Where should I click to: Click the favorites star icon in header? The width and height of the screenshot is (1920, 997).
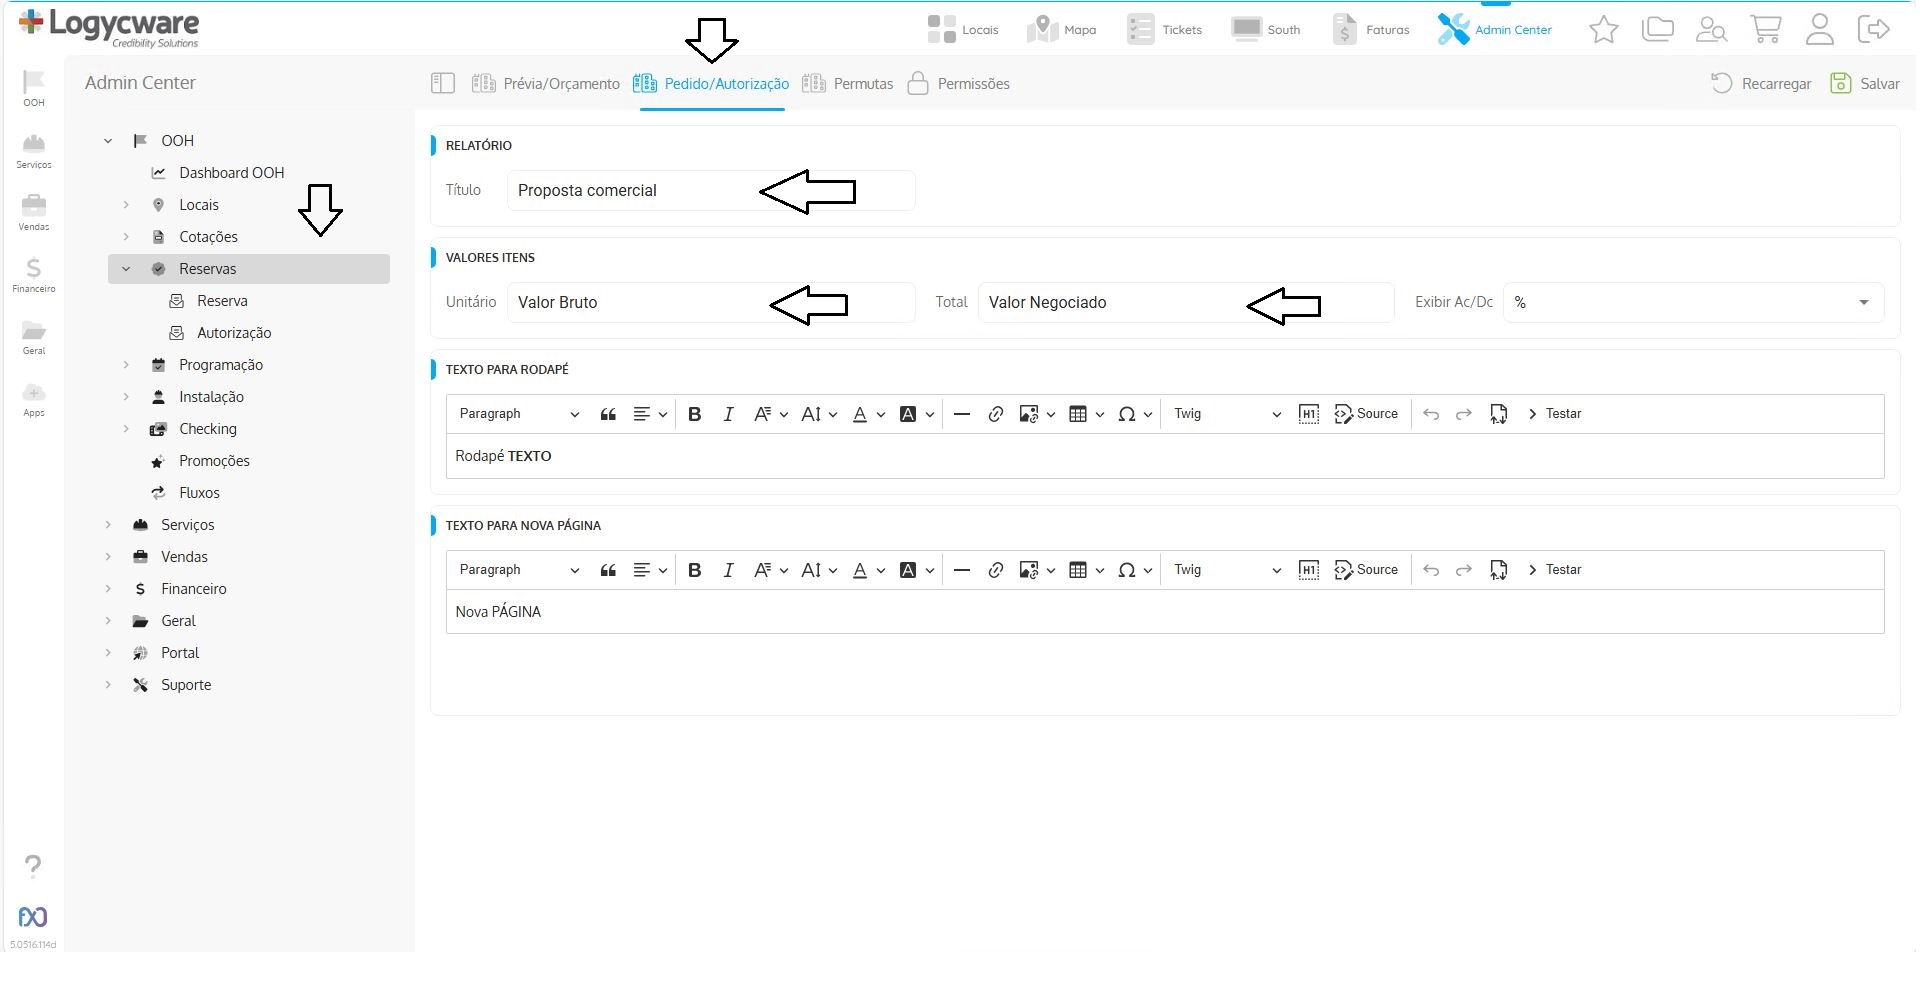point(1603,30)
